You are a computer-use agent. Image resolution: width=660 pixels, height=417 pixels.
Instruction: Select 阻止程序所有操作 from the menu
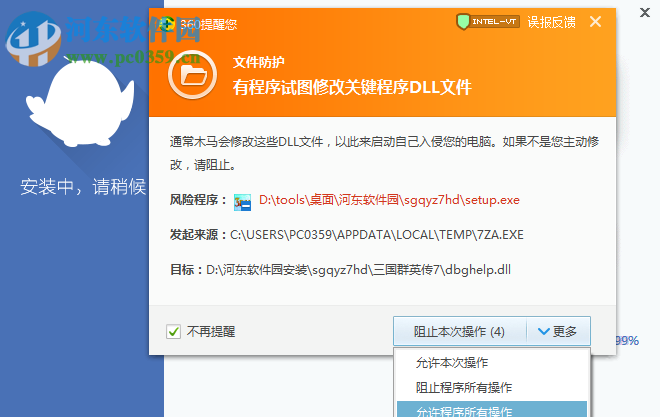[492, 387]
